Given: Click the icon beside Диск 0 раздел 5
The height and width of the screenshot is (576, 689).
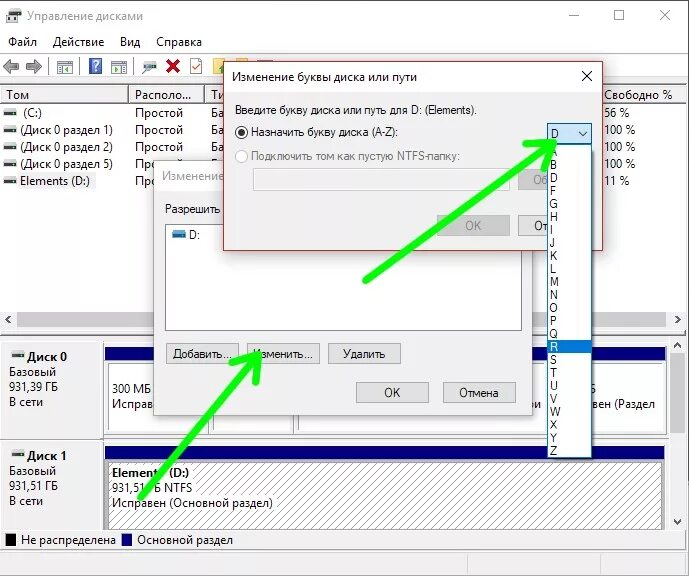Looking at the screenshot, I should 10,164.
